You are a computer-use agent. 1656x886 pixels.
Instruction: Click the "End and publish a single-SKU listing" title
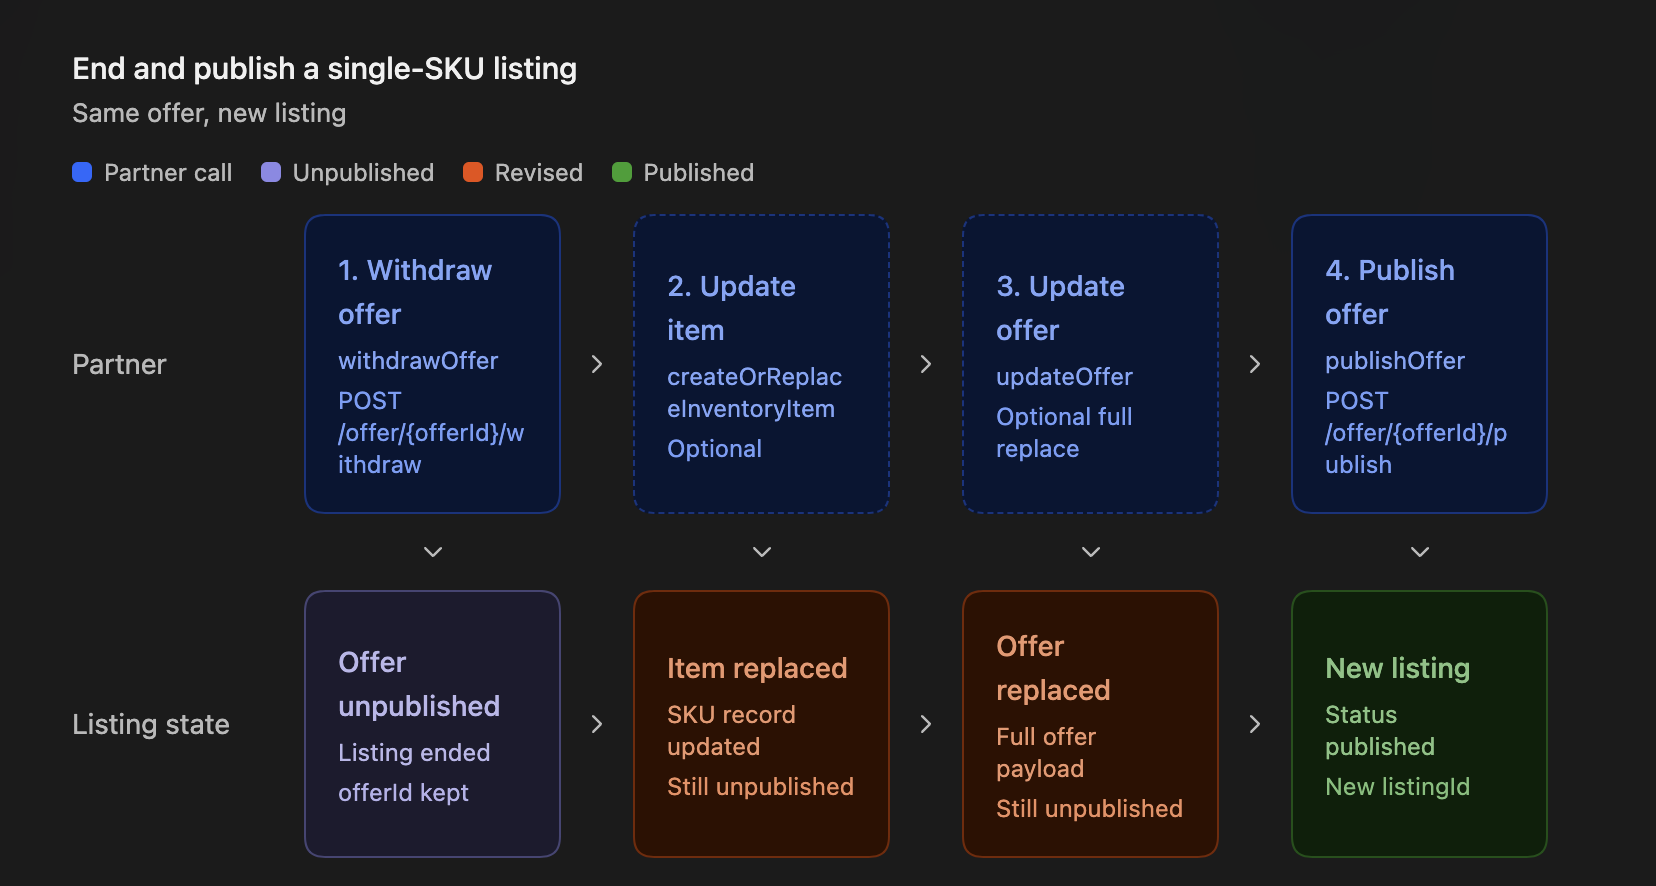point(325,68)
